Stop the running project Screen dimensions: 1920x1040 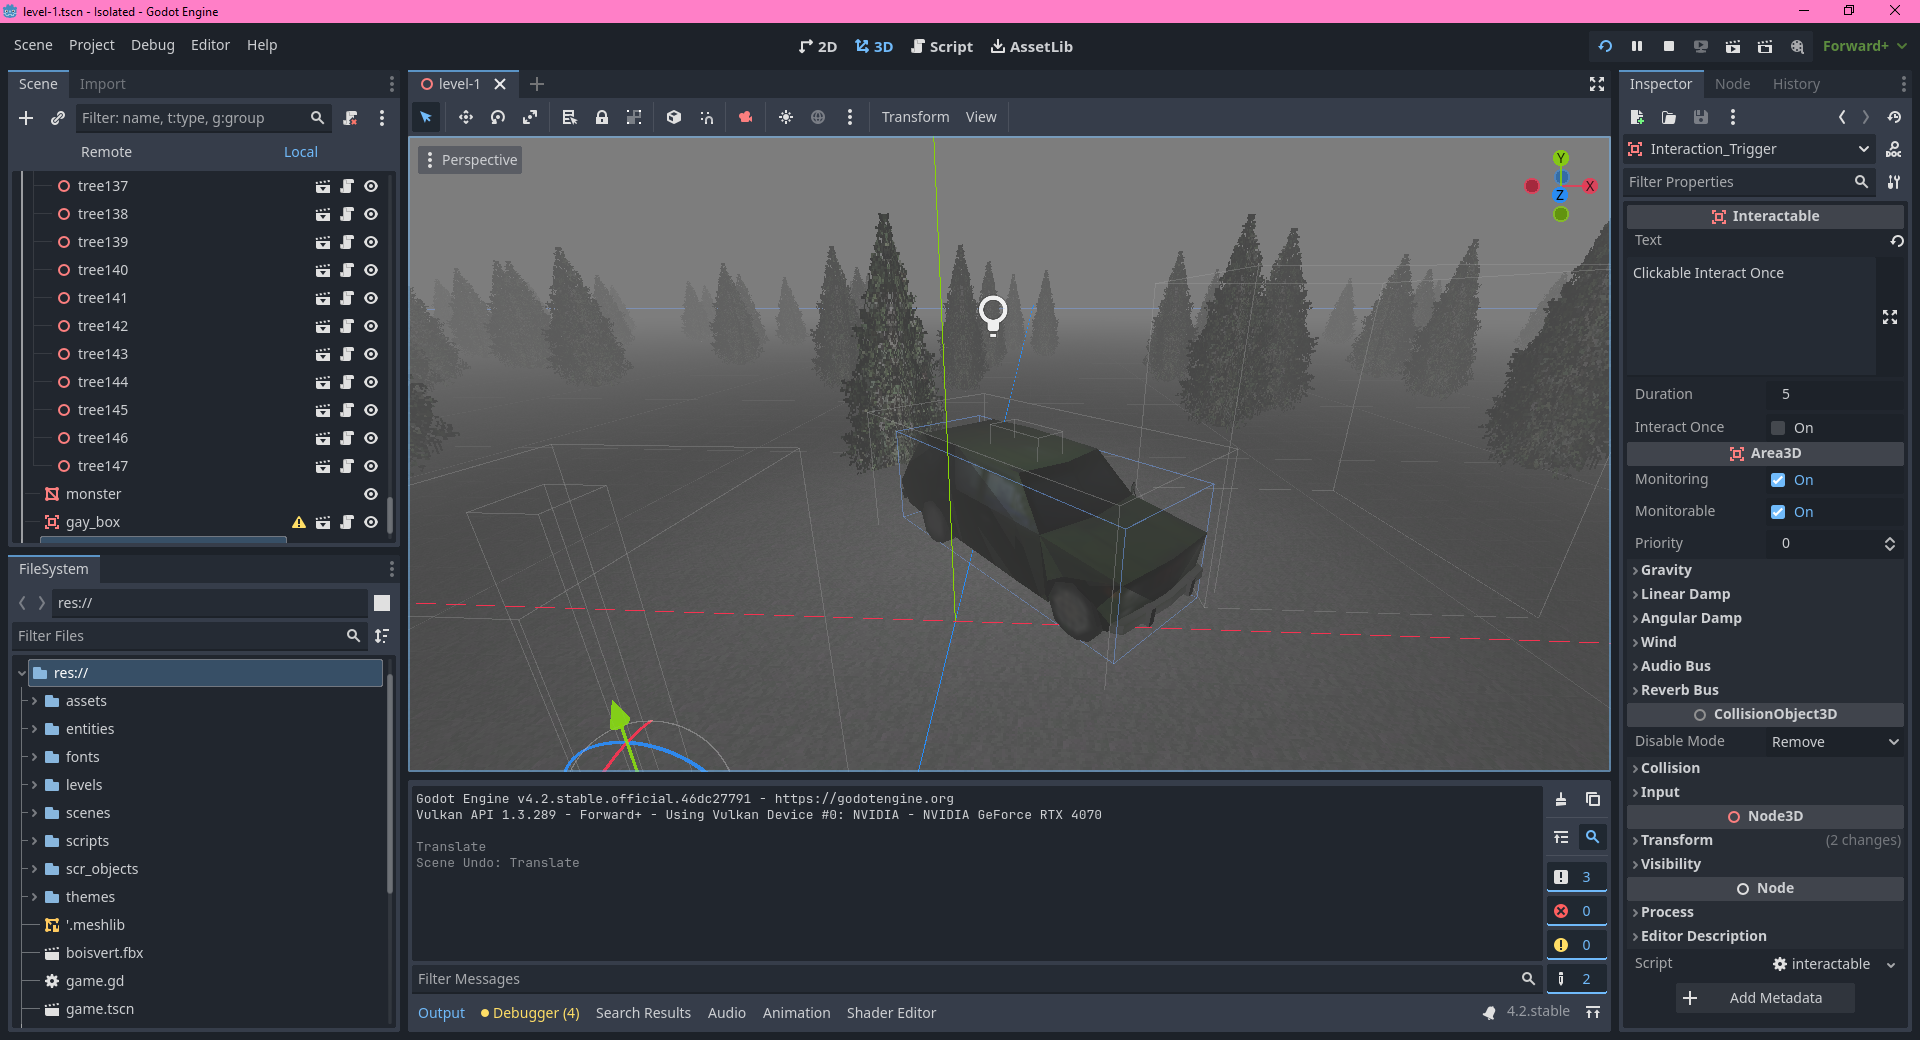click(x=1669, y=46)
